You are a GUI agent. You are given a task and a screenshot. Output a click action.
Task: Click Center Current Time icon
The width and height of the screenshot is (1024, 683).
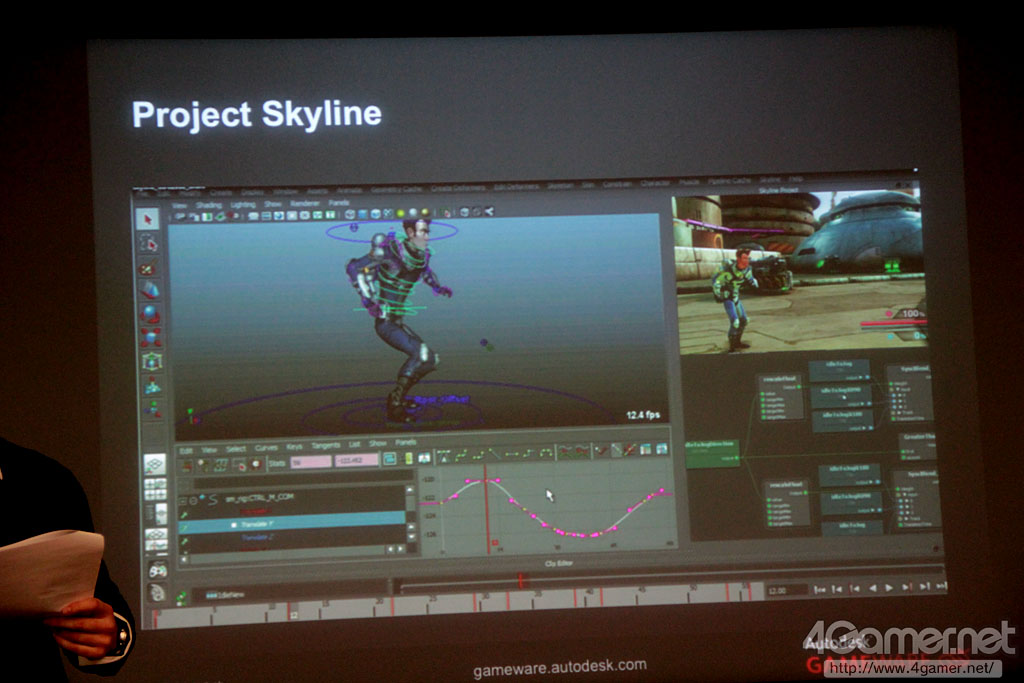pos(424,458)
